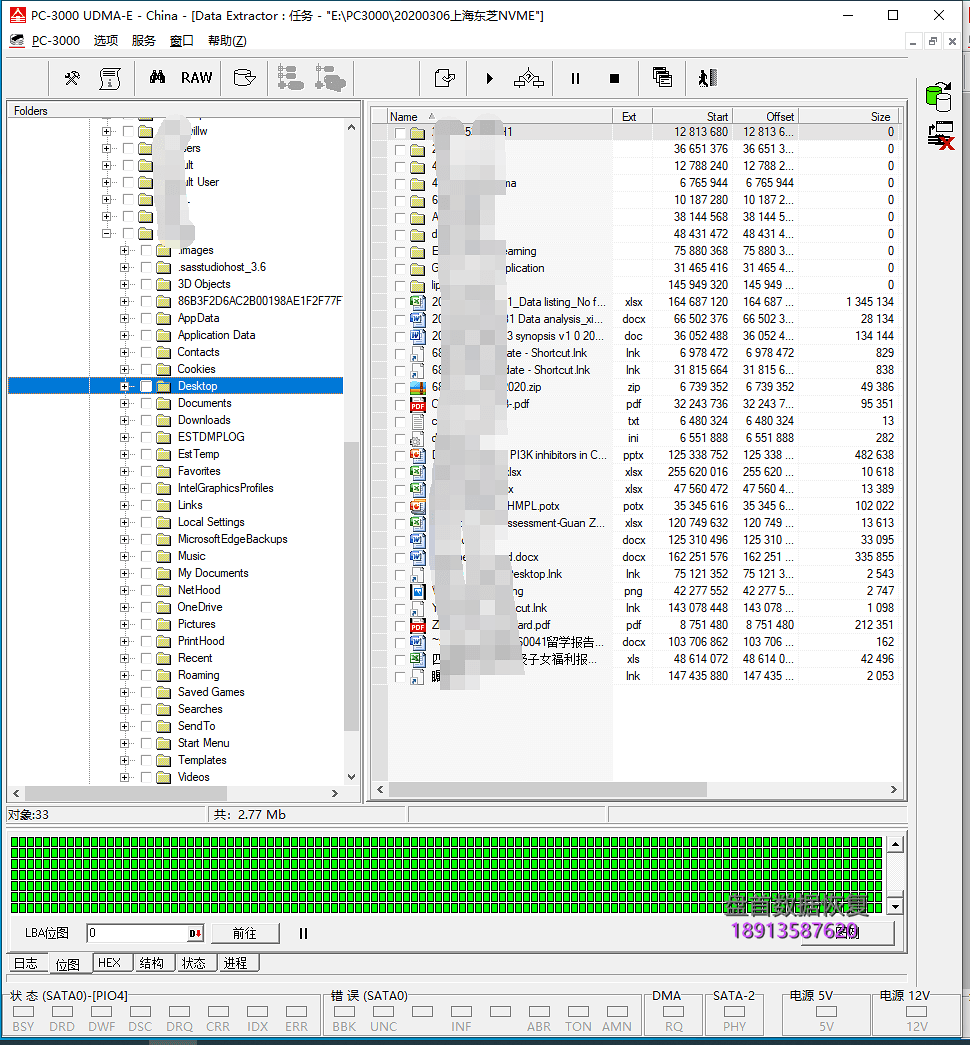Click scroll-down arrow of the bitmap panel
970x1045 pixels.
pos(895,907)
